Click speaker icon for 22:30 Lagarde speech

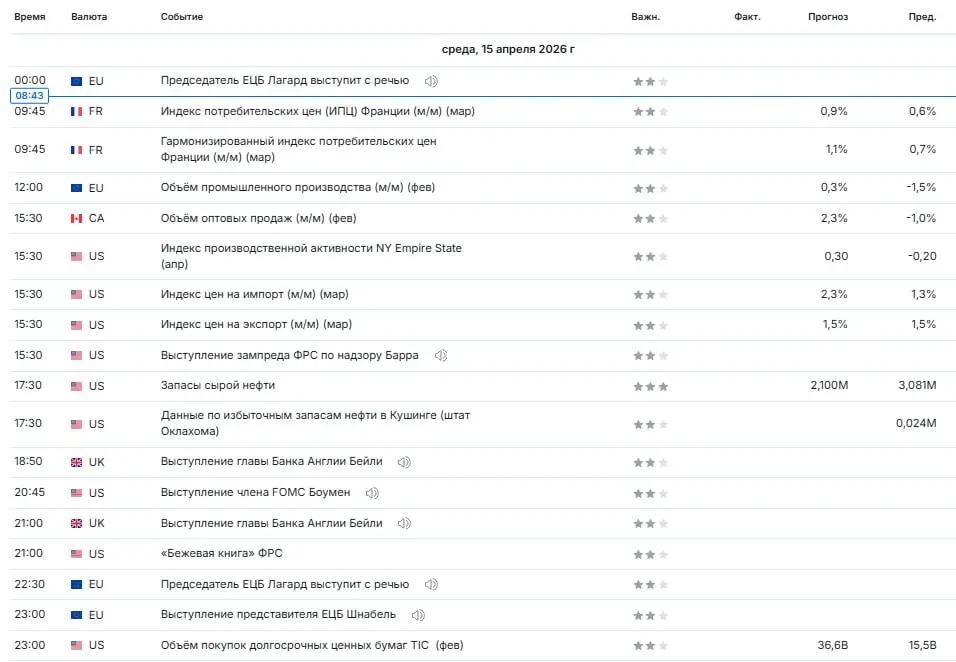pyautogui.click(x=431, y=584)
